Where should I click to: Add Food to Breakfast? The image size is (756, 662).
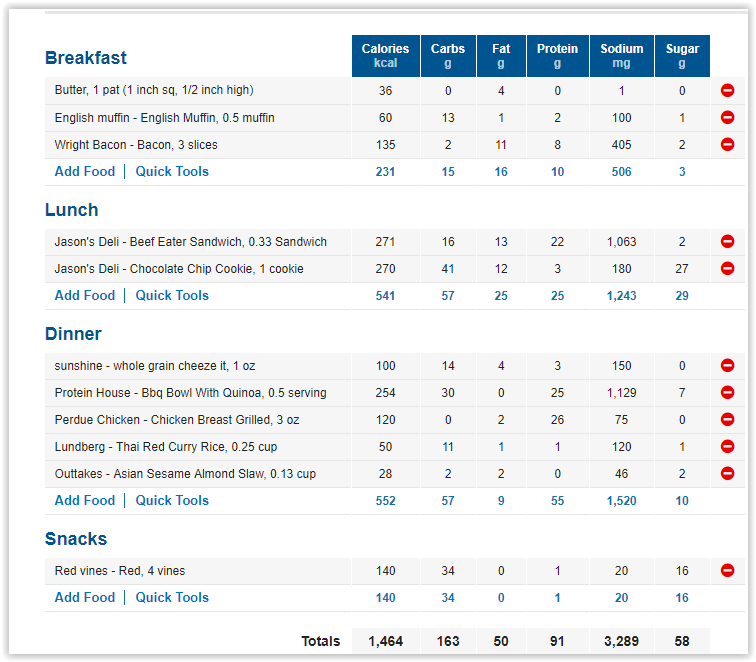click(85, 171)
